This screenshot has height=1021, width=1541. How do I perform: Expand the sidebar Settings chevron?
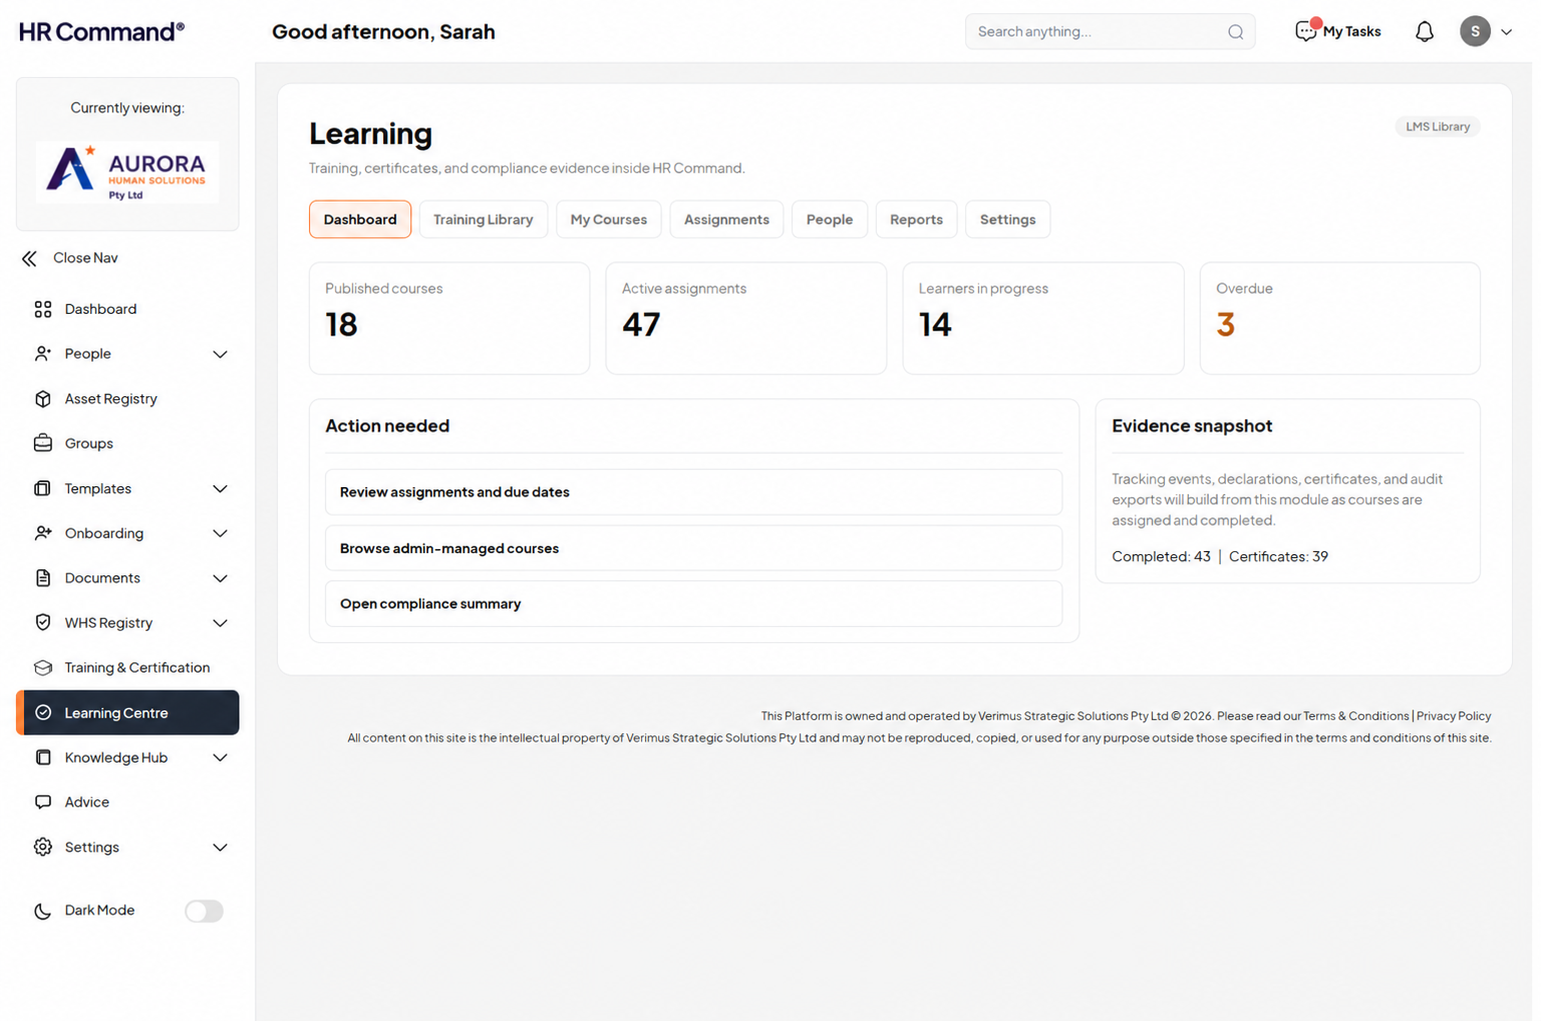point(220,847)
